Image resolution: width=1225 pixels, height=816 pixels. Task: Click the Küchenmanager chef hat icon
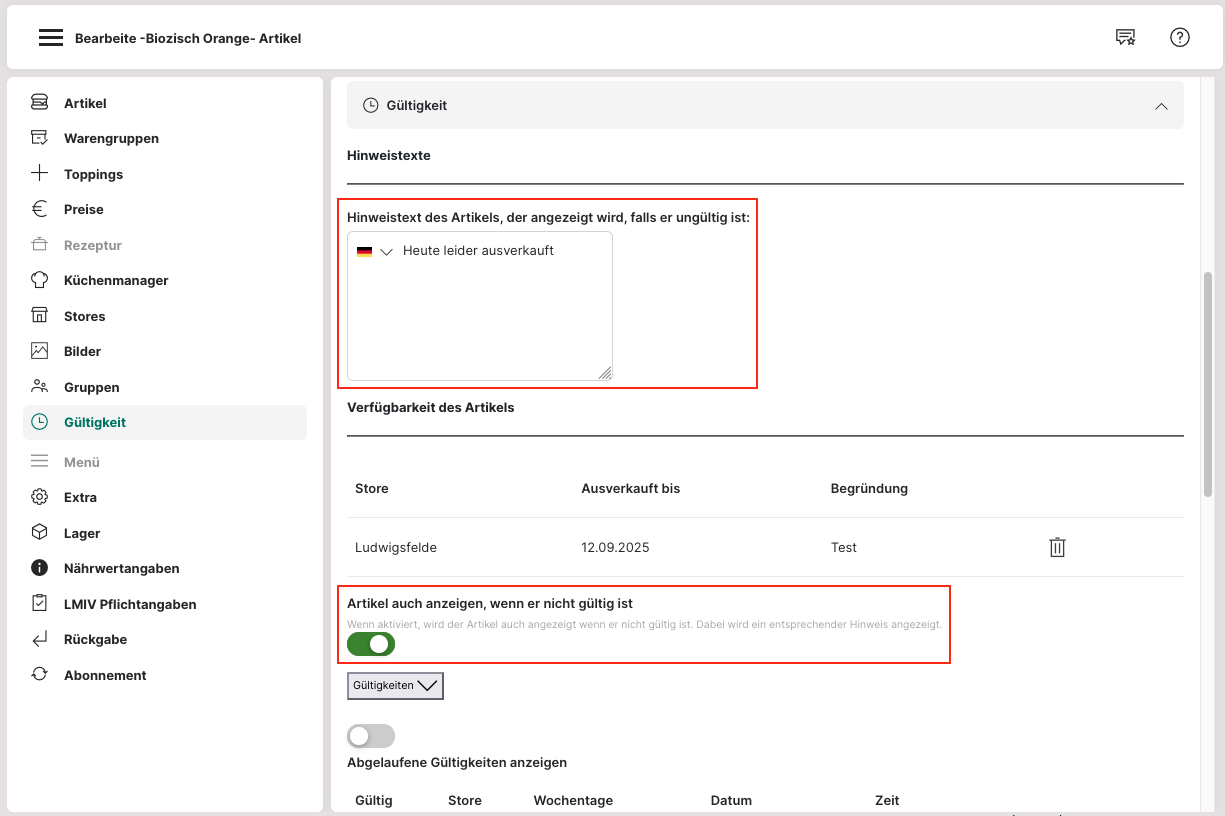pos(40,280)
